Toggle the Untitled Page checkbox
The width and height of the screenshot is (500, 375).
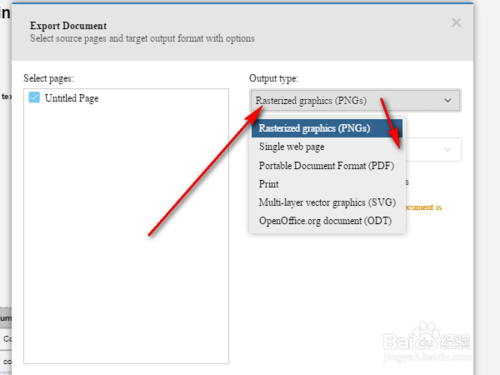click(x=34, y=97)
